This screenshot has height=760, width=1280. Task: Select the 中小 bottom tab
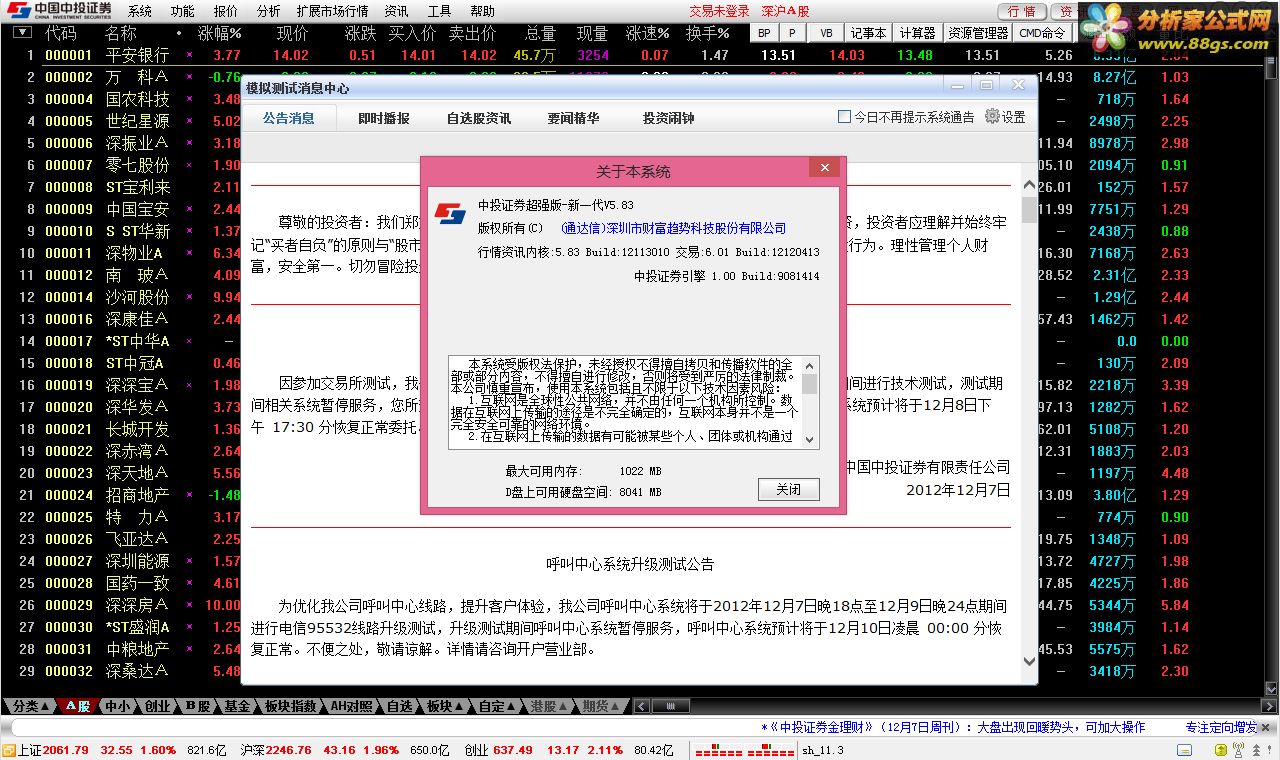click(120, 706)
